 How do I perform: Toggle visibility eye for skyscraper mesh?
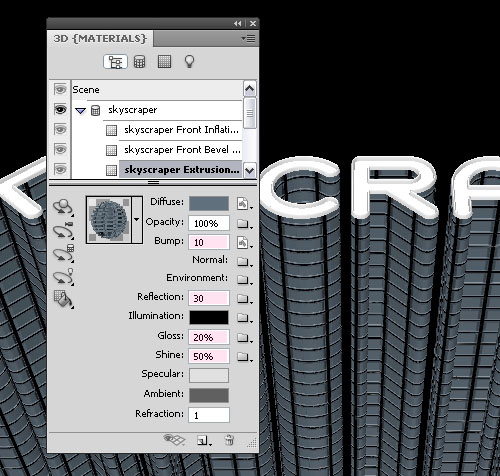click(x=60, y=109)
